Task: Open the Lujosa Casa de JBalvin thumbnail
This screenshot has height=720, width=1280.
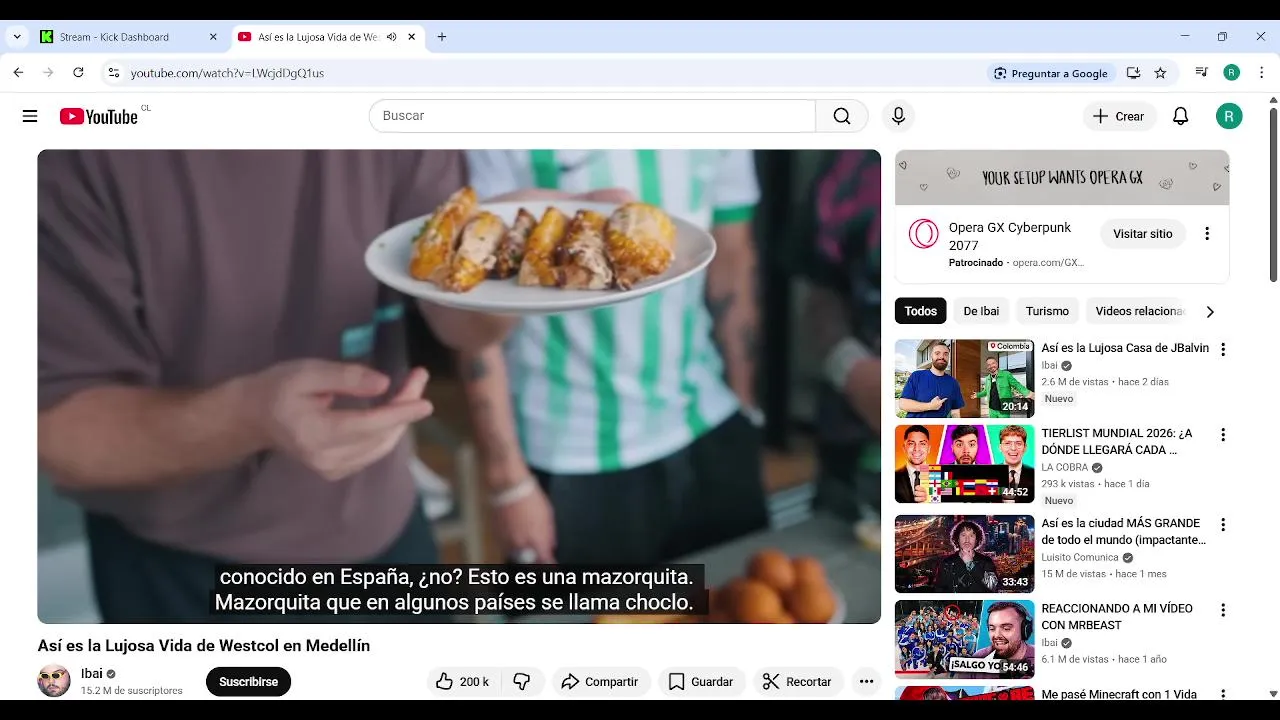Action: 964,378
